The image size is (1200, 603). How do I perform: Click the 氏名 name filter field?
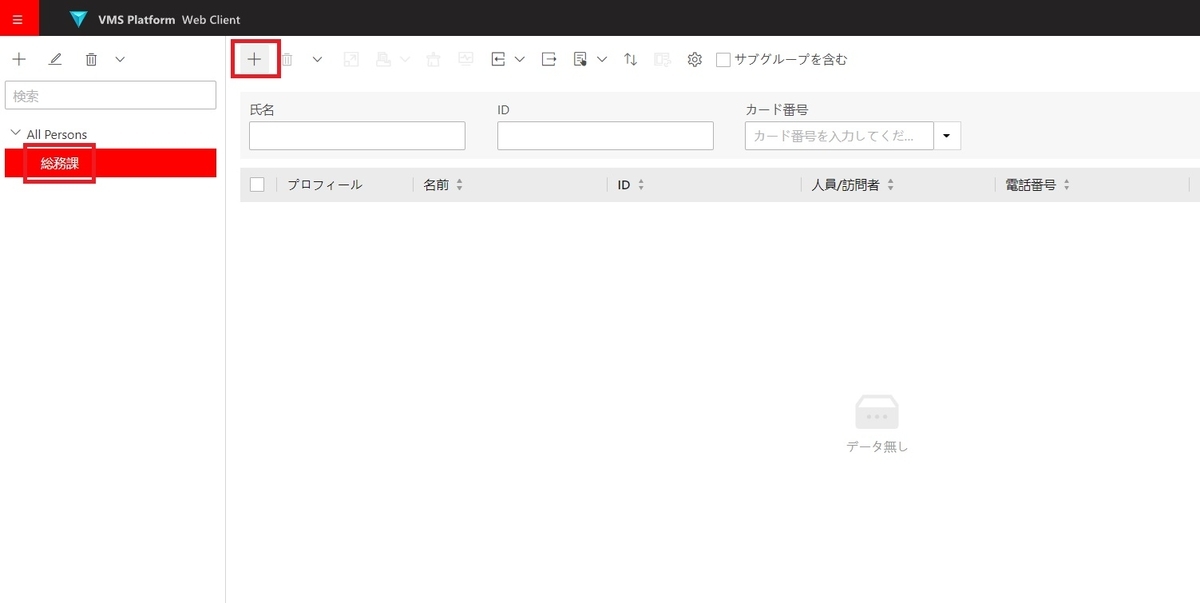[356, 135]
